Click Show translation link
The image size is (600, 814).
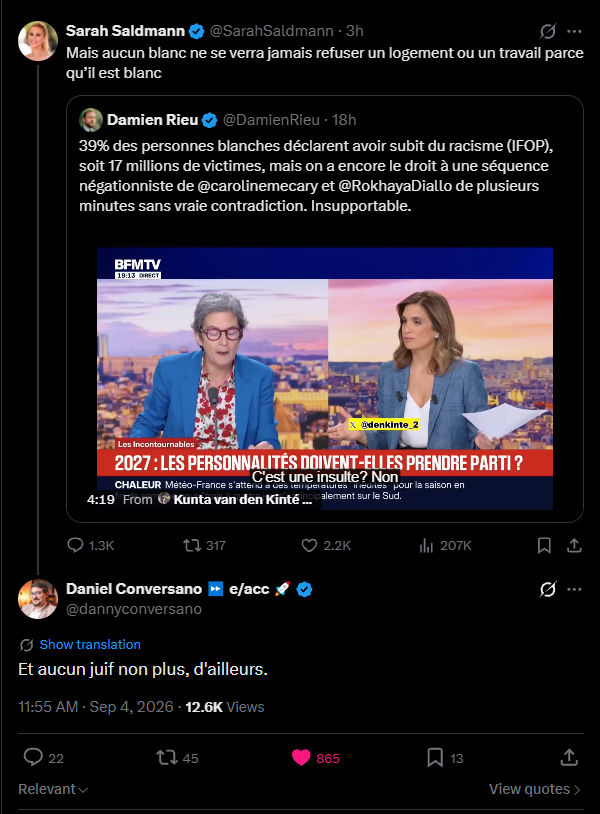pos(90,644)
